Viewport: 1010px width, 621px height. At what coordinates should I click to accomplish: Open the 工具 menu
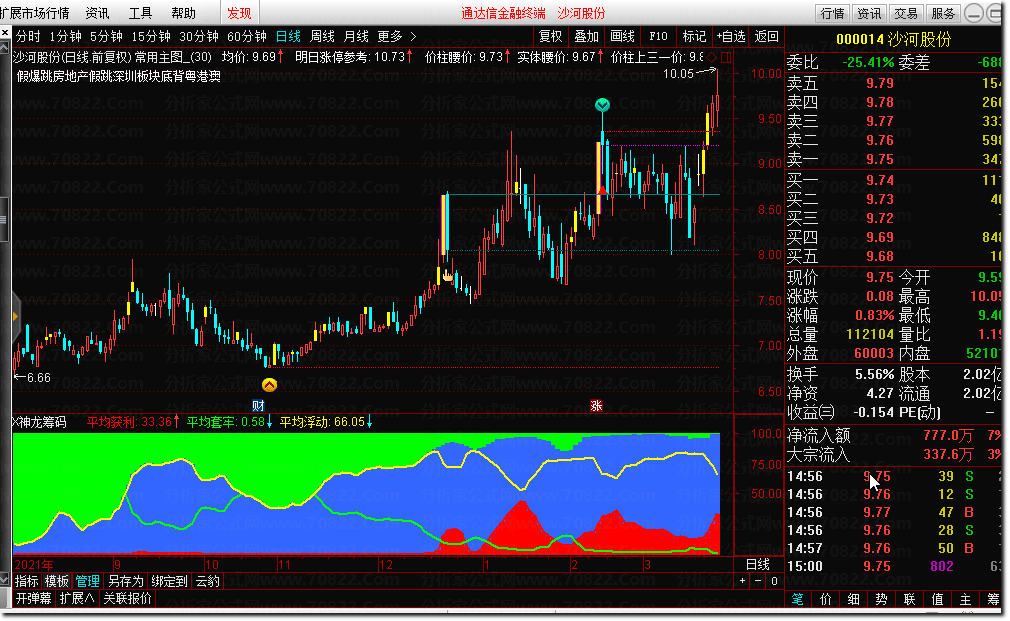click(x=140, y=13)
